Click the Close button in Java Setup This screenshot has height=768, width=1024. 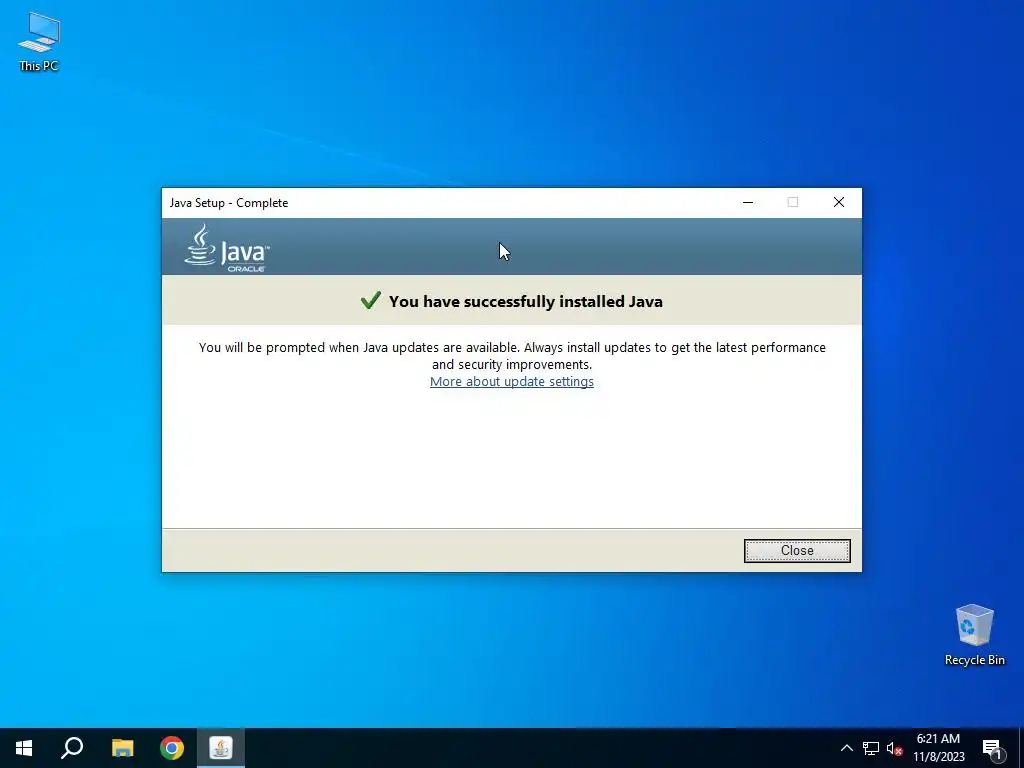[797, 551]
